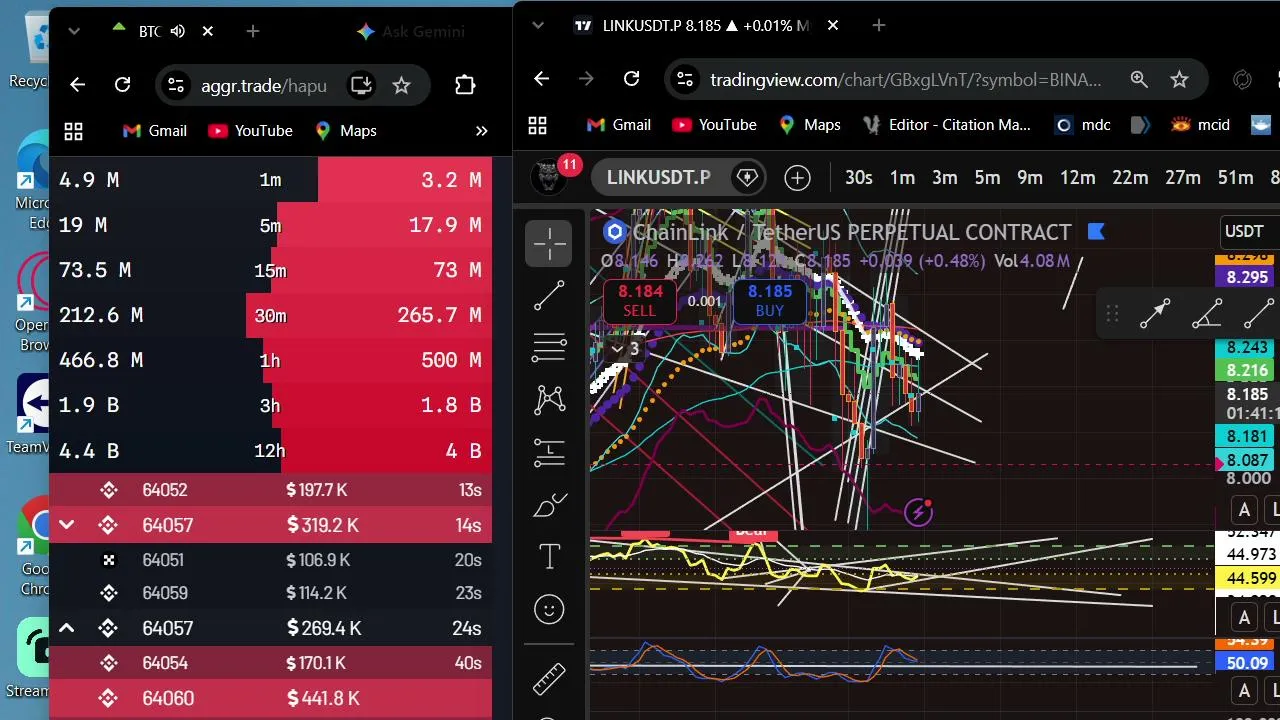The width and height of the screenshot is (1280, 720).
Task: Collapse the 64057 trade row with up chevron
Action: [66, 628]
